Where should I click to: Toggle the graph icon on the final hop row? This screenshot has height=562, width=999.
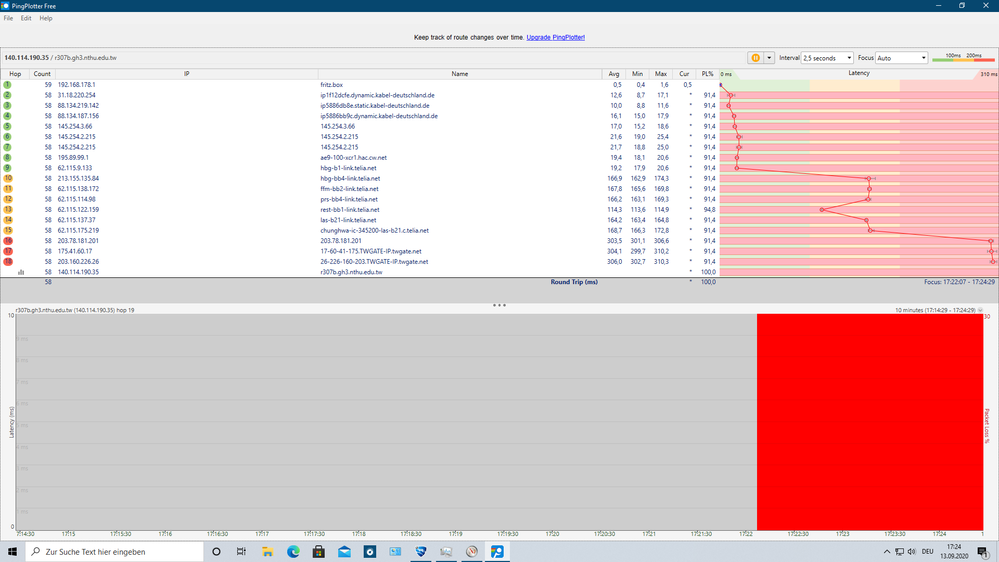click(x=21, y=272)
